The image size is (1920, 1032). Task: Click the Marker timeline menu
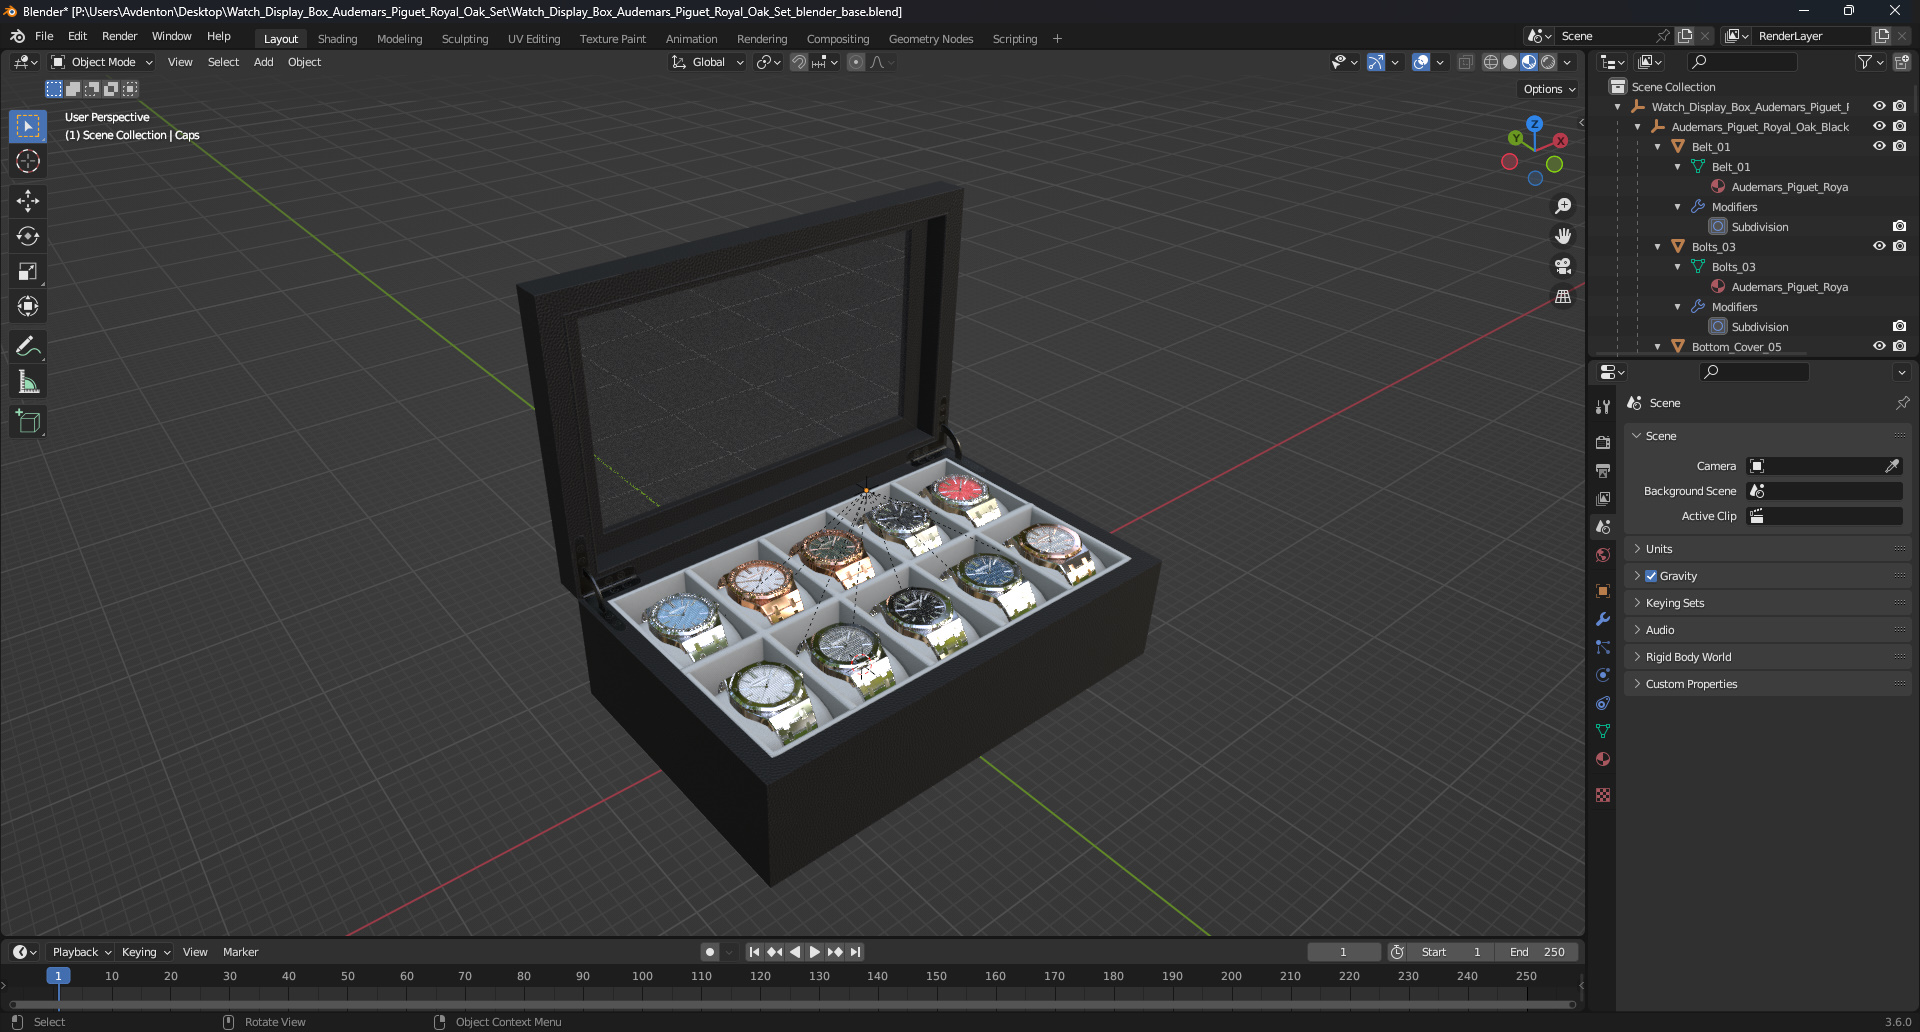tap(240, 952)
